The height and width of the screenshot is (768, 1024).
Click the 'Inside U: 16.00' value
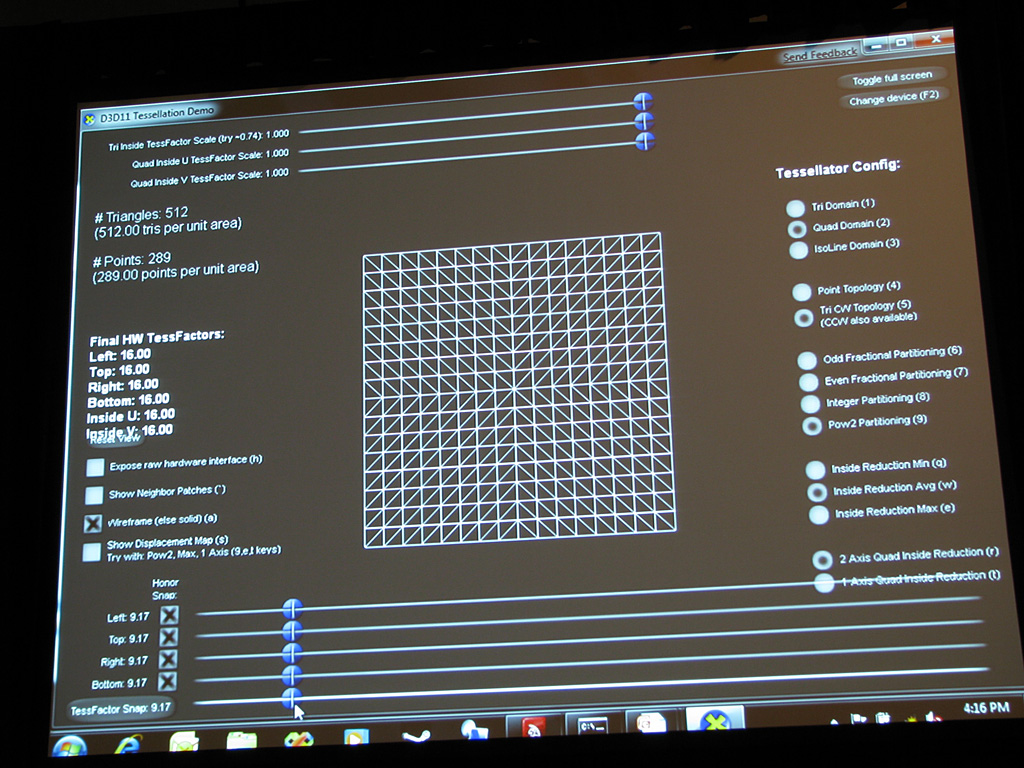(131, 415)
